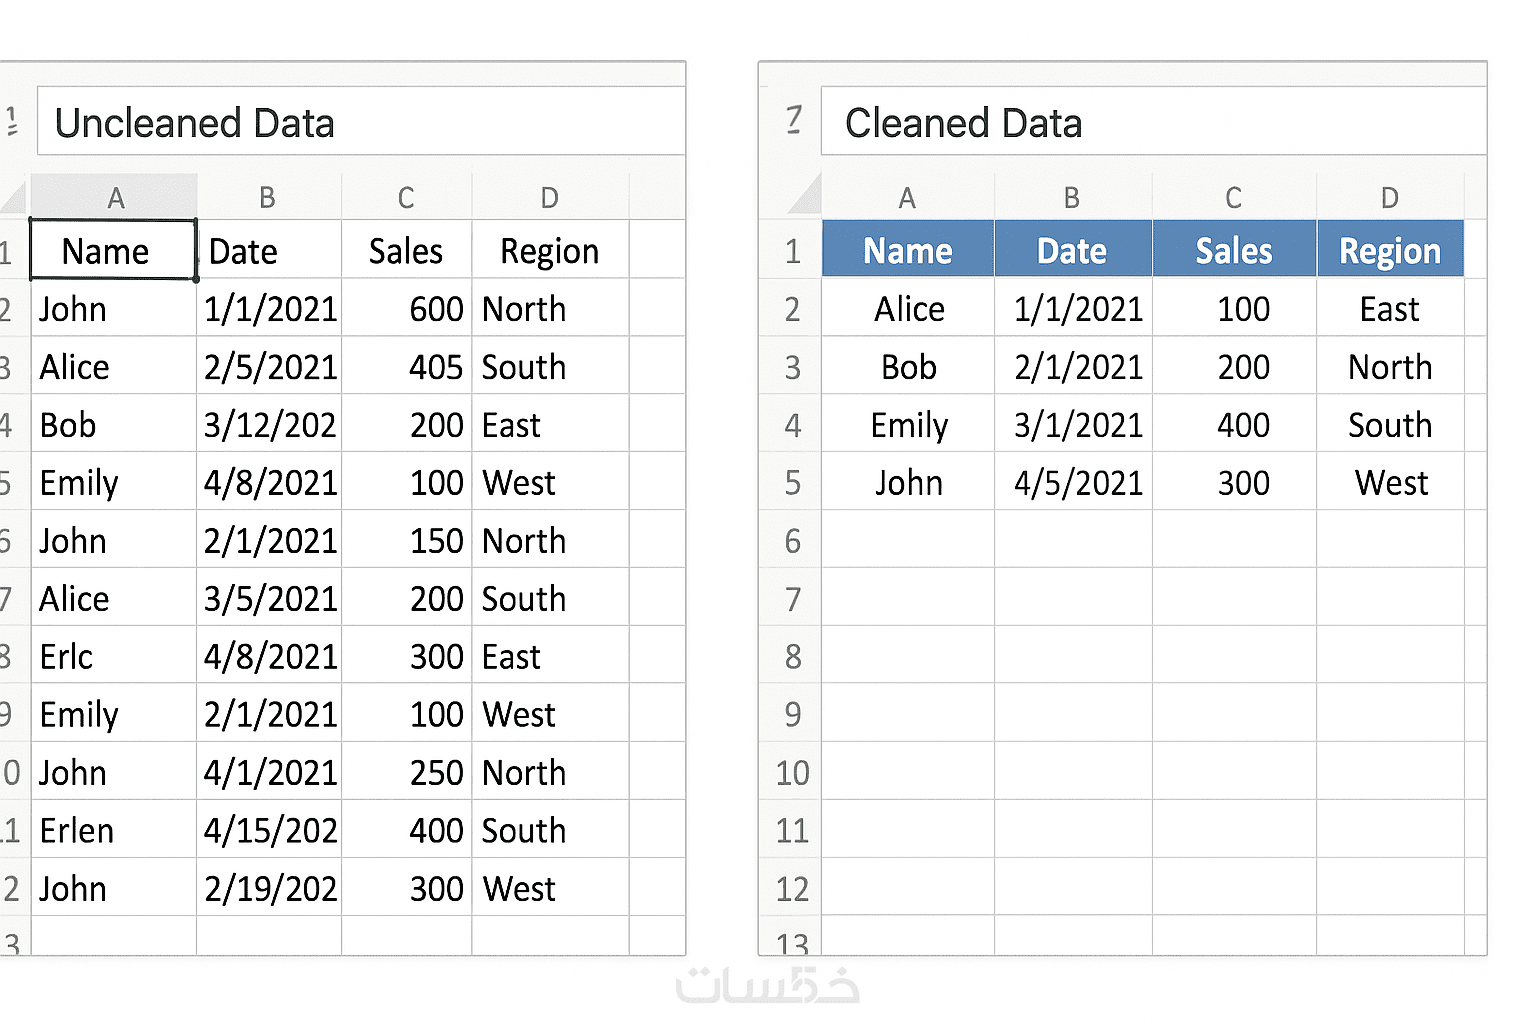Click the 600 sales cell in Uncleaned Data
Screen dimensions: 1536x1024
click(x=406, y=309)
